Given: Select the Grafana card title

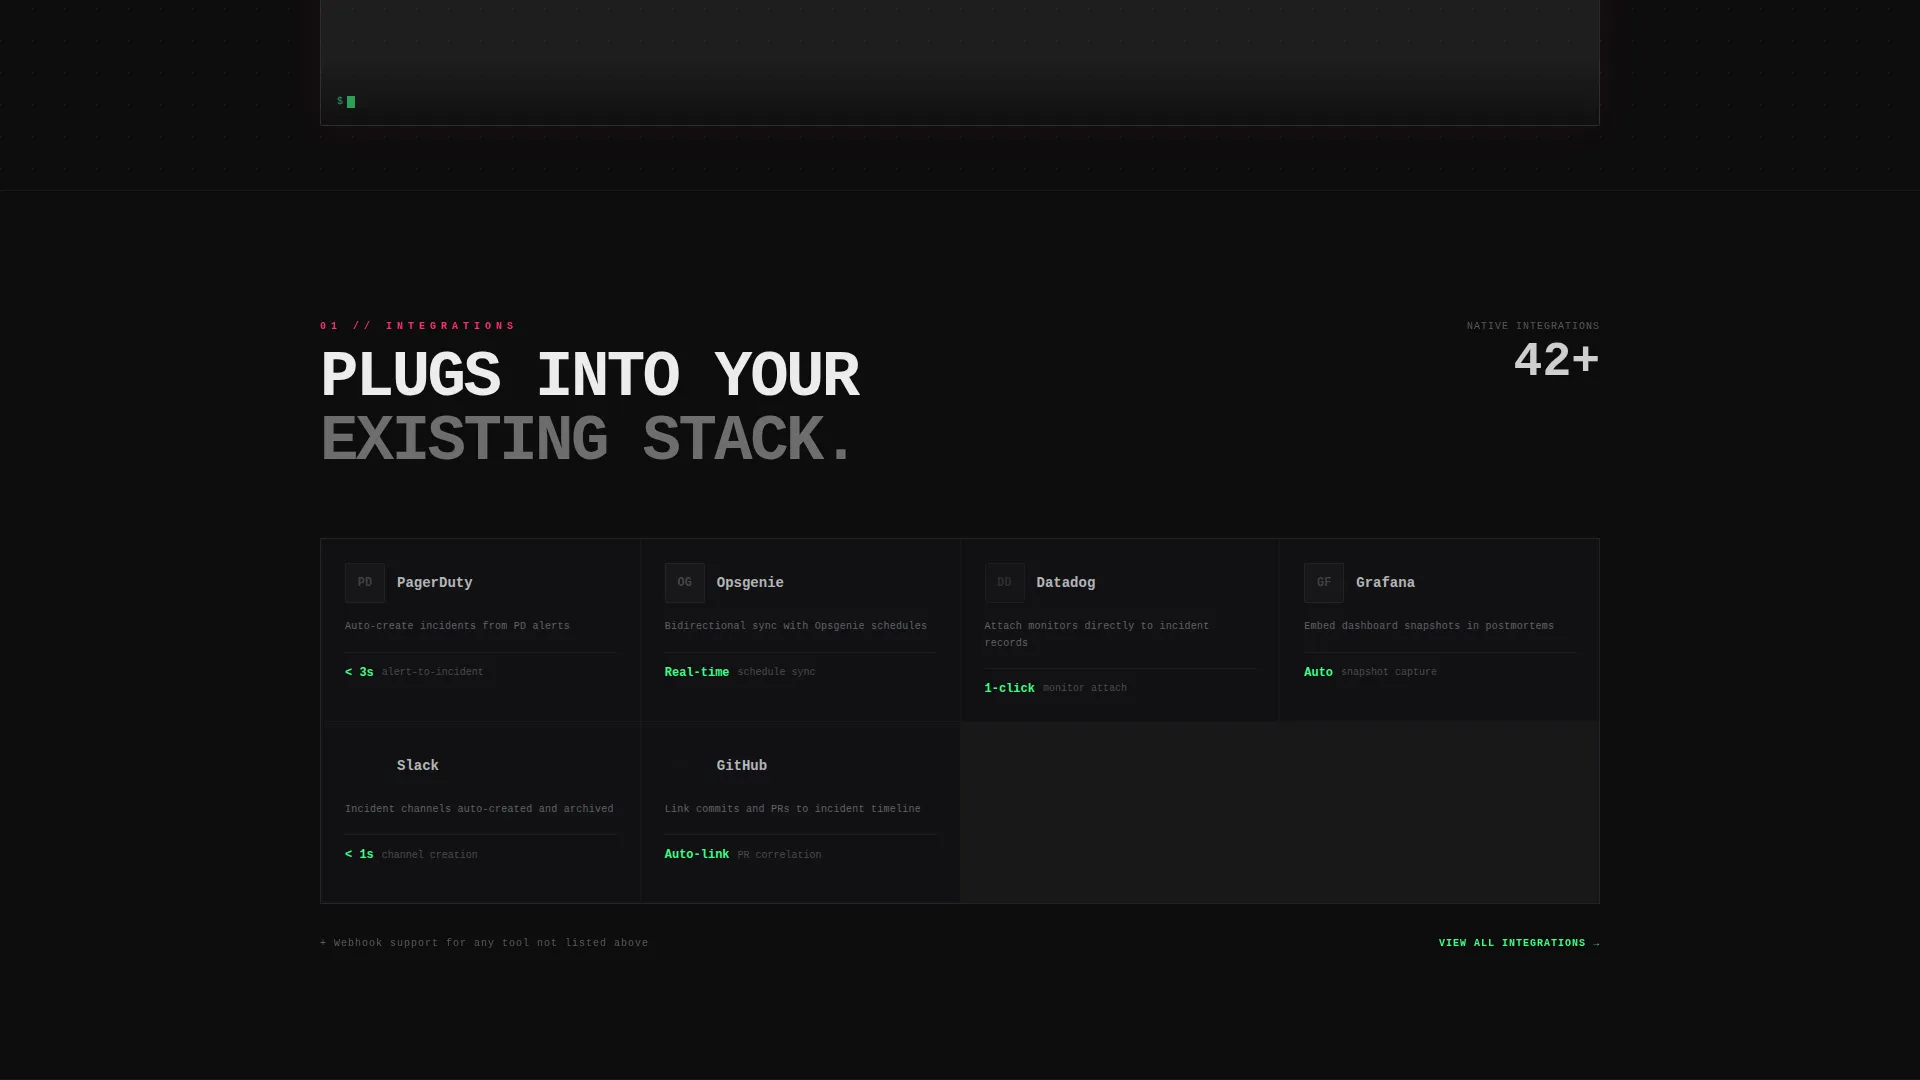Looking at the screenshot, I should click(x=1385, y=583).
